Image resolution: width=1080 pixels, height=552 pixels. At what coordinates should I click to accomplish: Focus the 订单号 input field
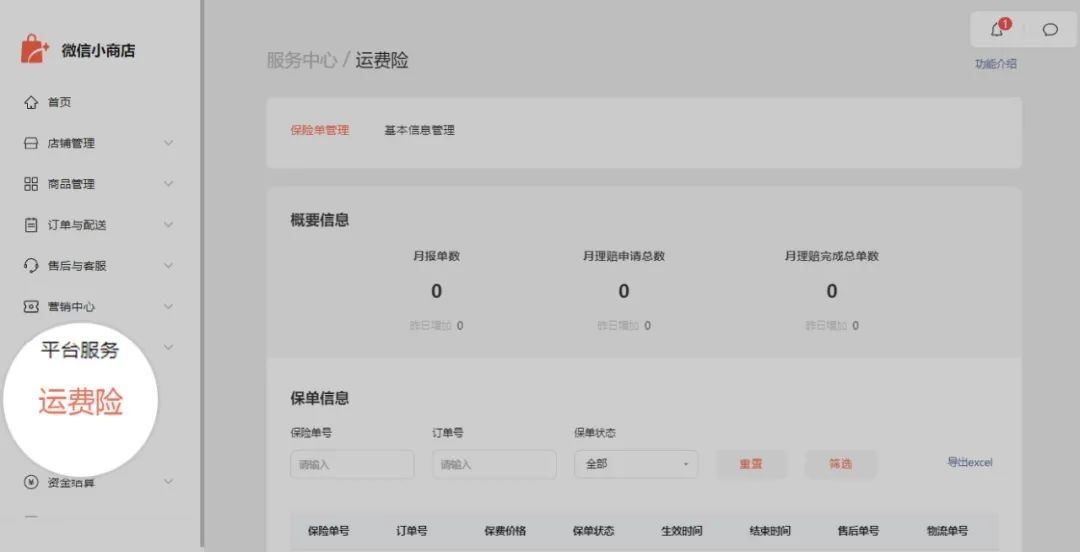(494, 464)
